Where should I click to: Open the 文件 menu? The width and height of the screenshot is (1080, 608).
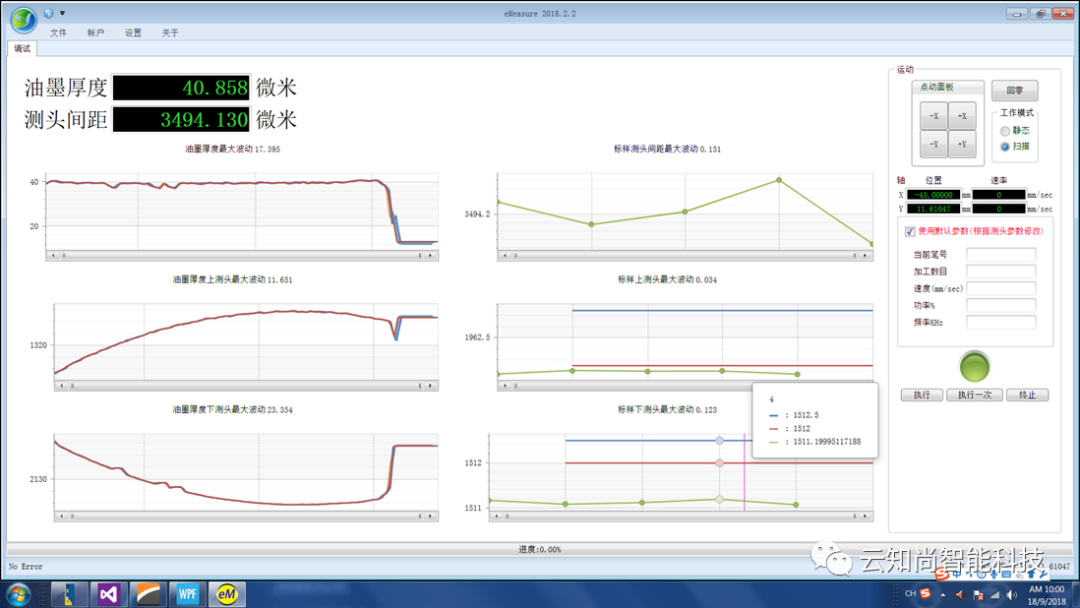coord(58,33)
